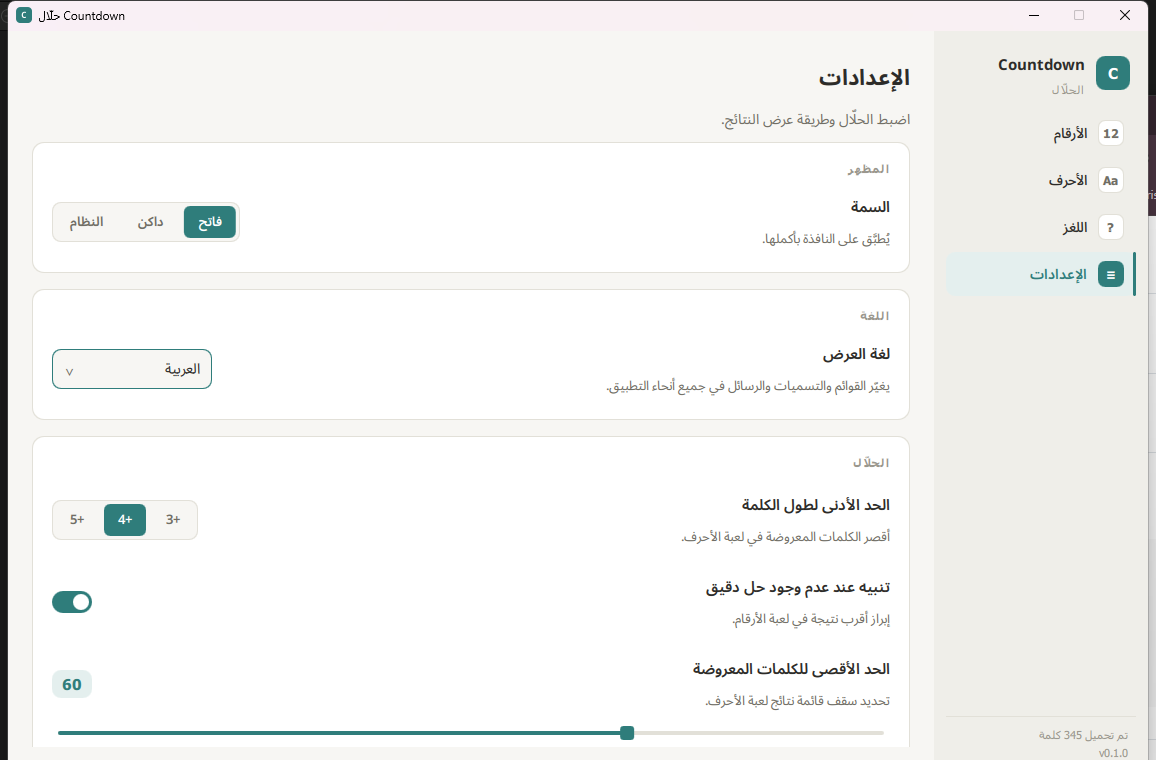
Task: Click the language dropdown chevron arrow
Action: (69, 372)
